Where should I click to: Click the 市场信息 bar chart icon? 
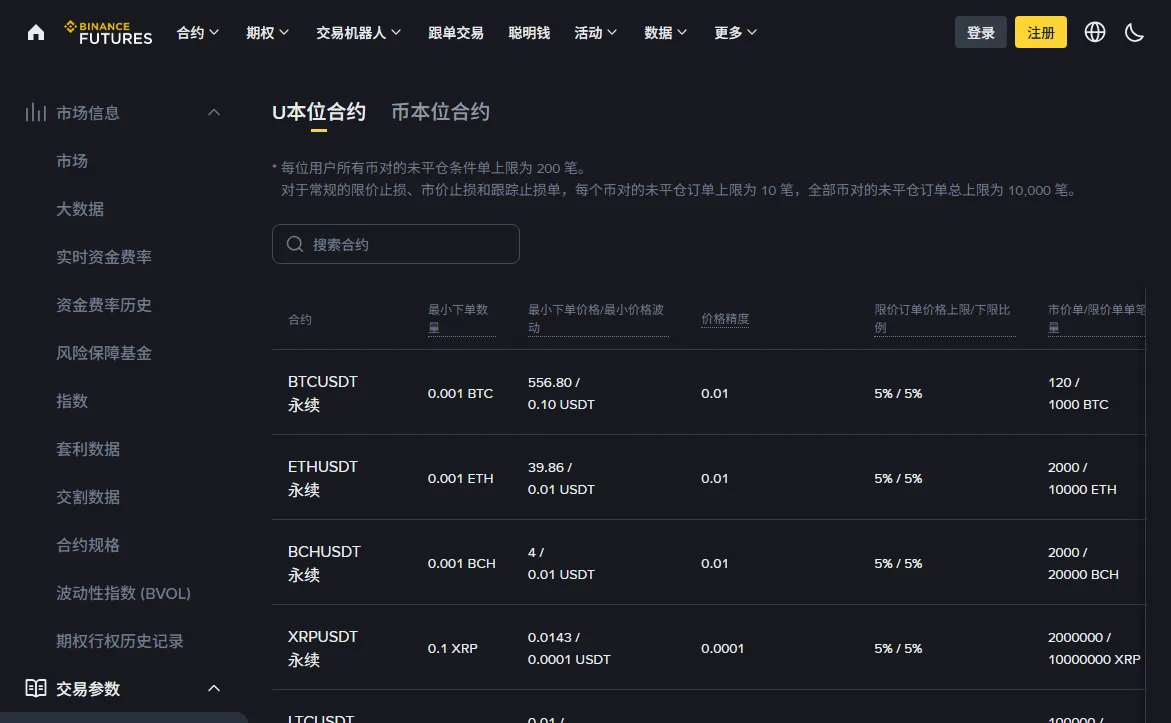(x=35, y=113)
